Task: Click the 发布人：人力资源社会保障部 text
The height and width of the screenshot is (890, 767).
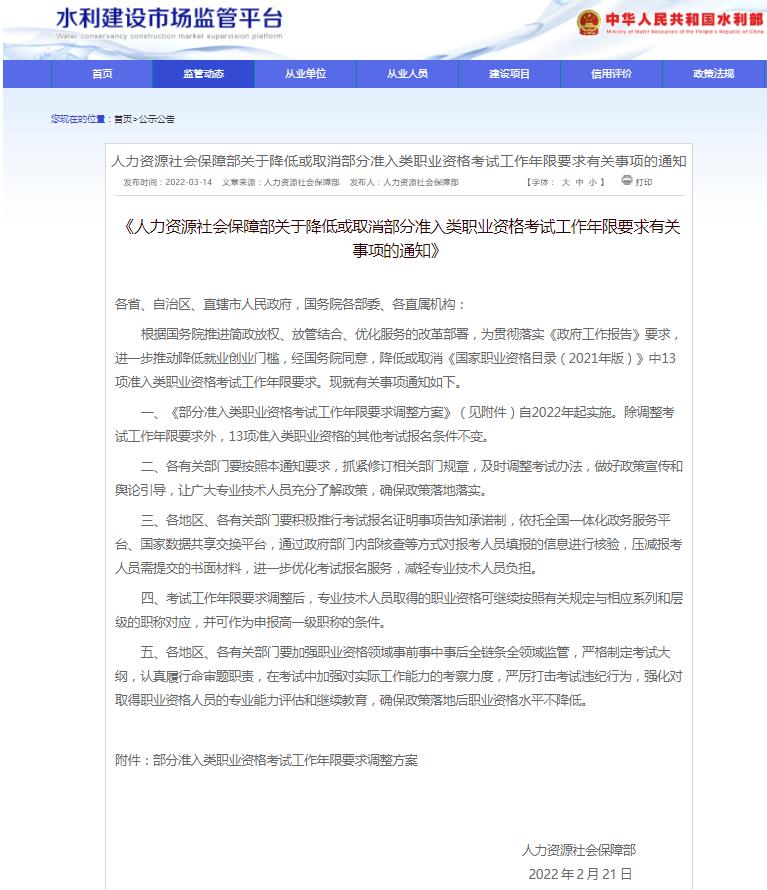Action: (x=404, y=182)
